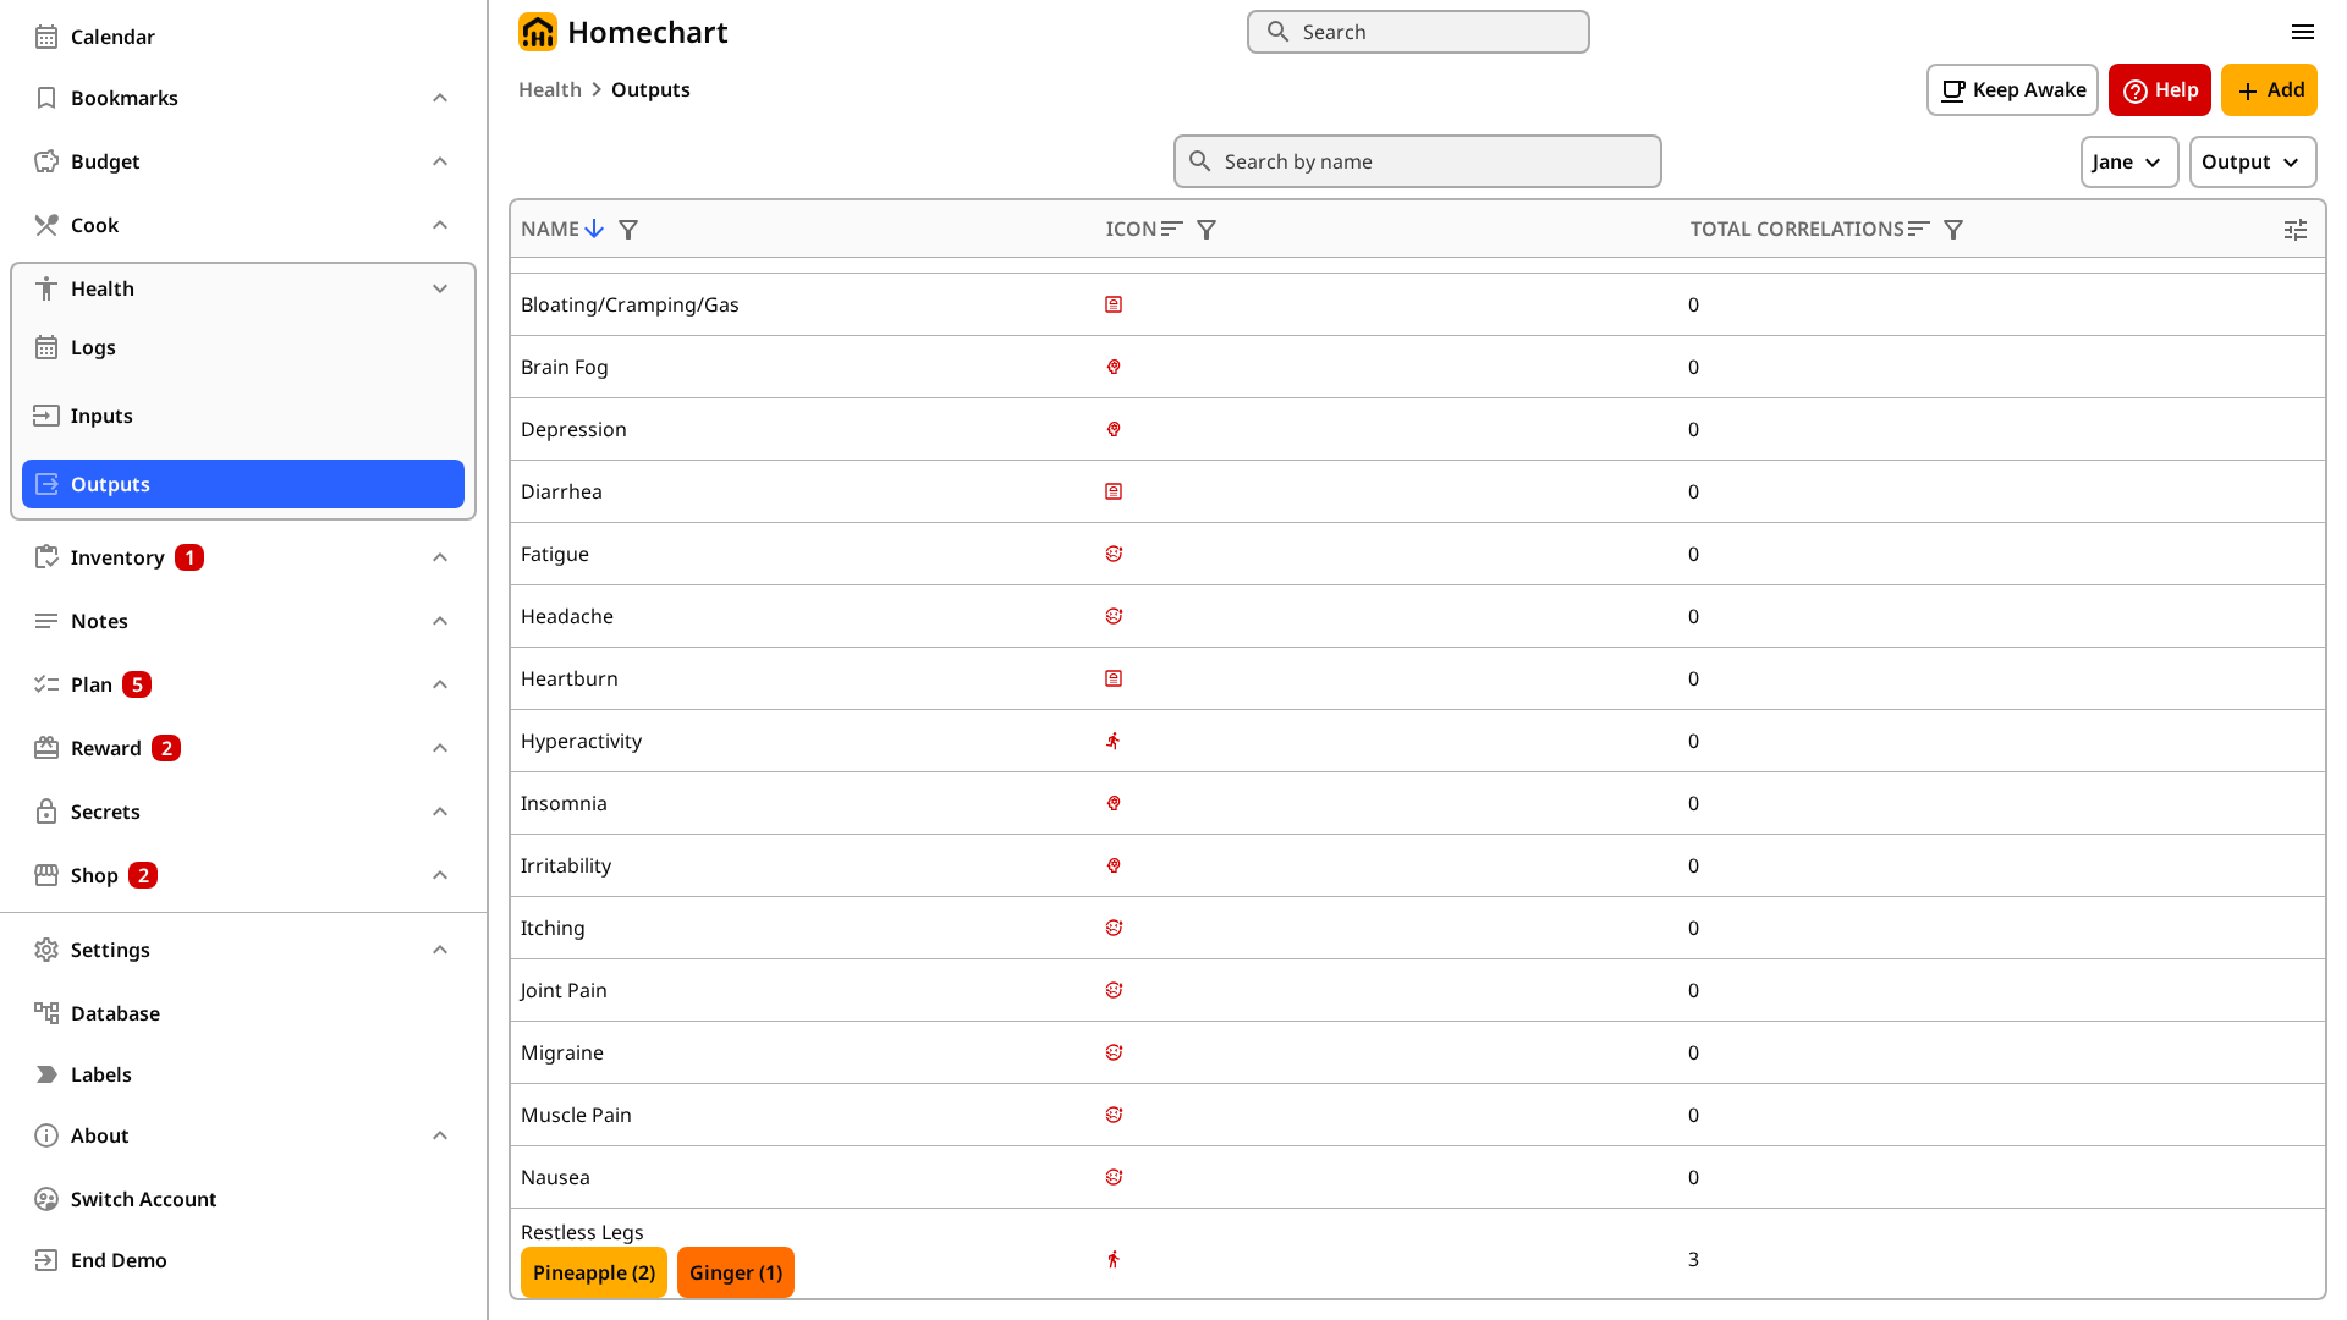This screenshot has height=1320, width=2347.
Task: Click the Hyperactivity running icon
Action: (x=1113, y=741)
